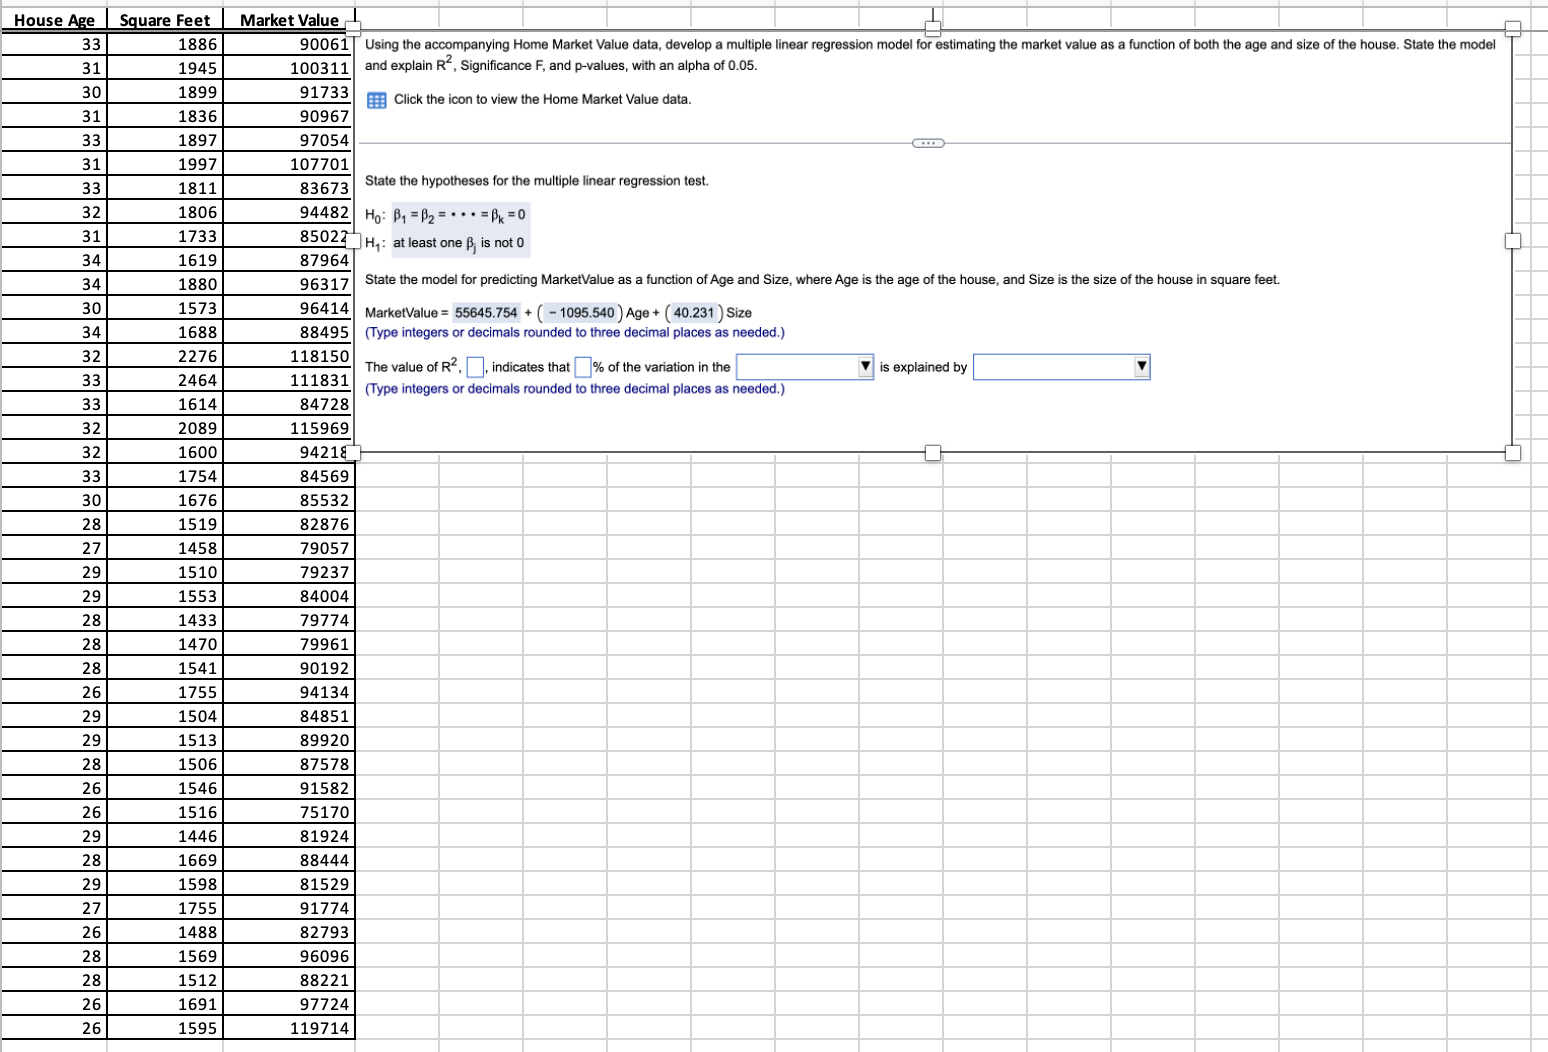Click the Size coefficient 40.231 field
This screenshot has width=1548, height=1052.
pyautogui.click(x=694, y=313)
